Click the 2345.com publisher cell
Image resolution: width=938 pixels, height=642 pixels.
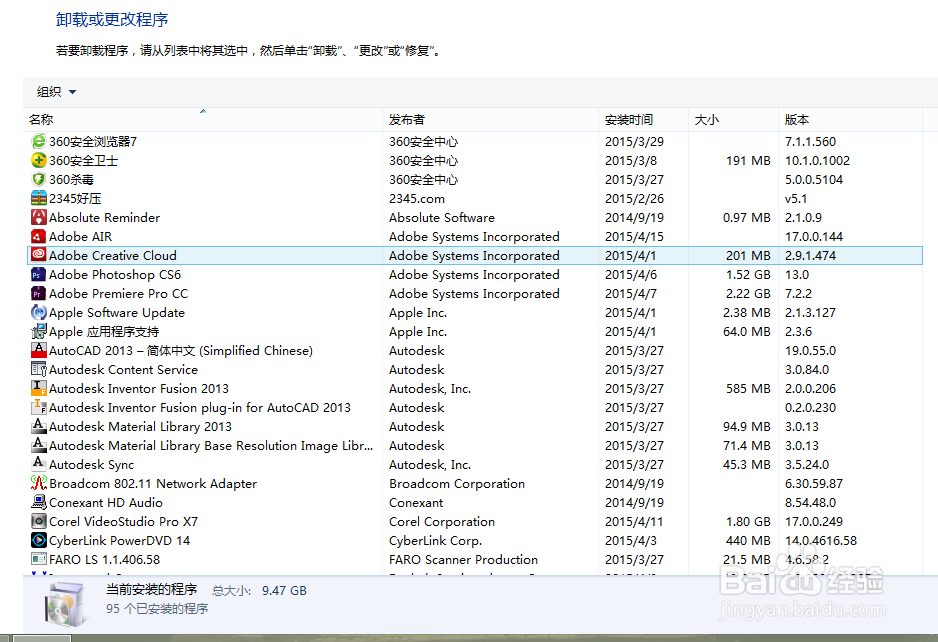(417, 199)
